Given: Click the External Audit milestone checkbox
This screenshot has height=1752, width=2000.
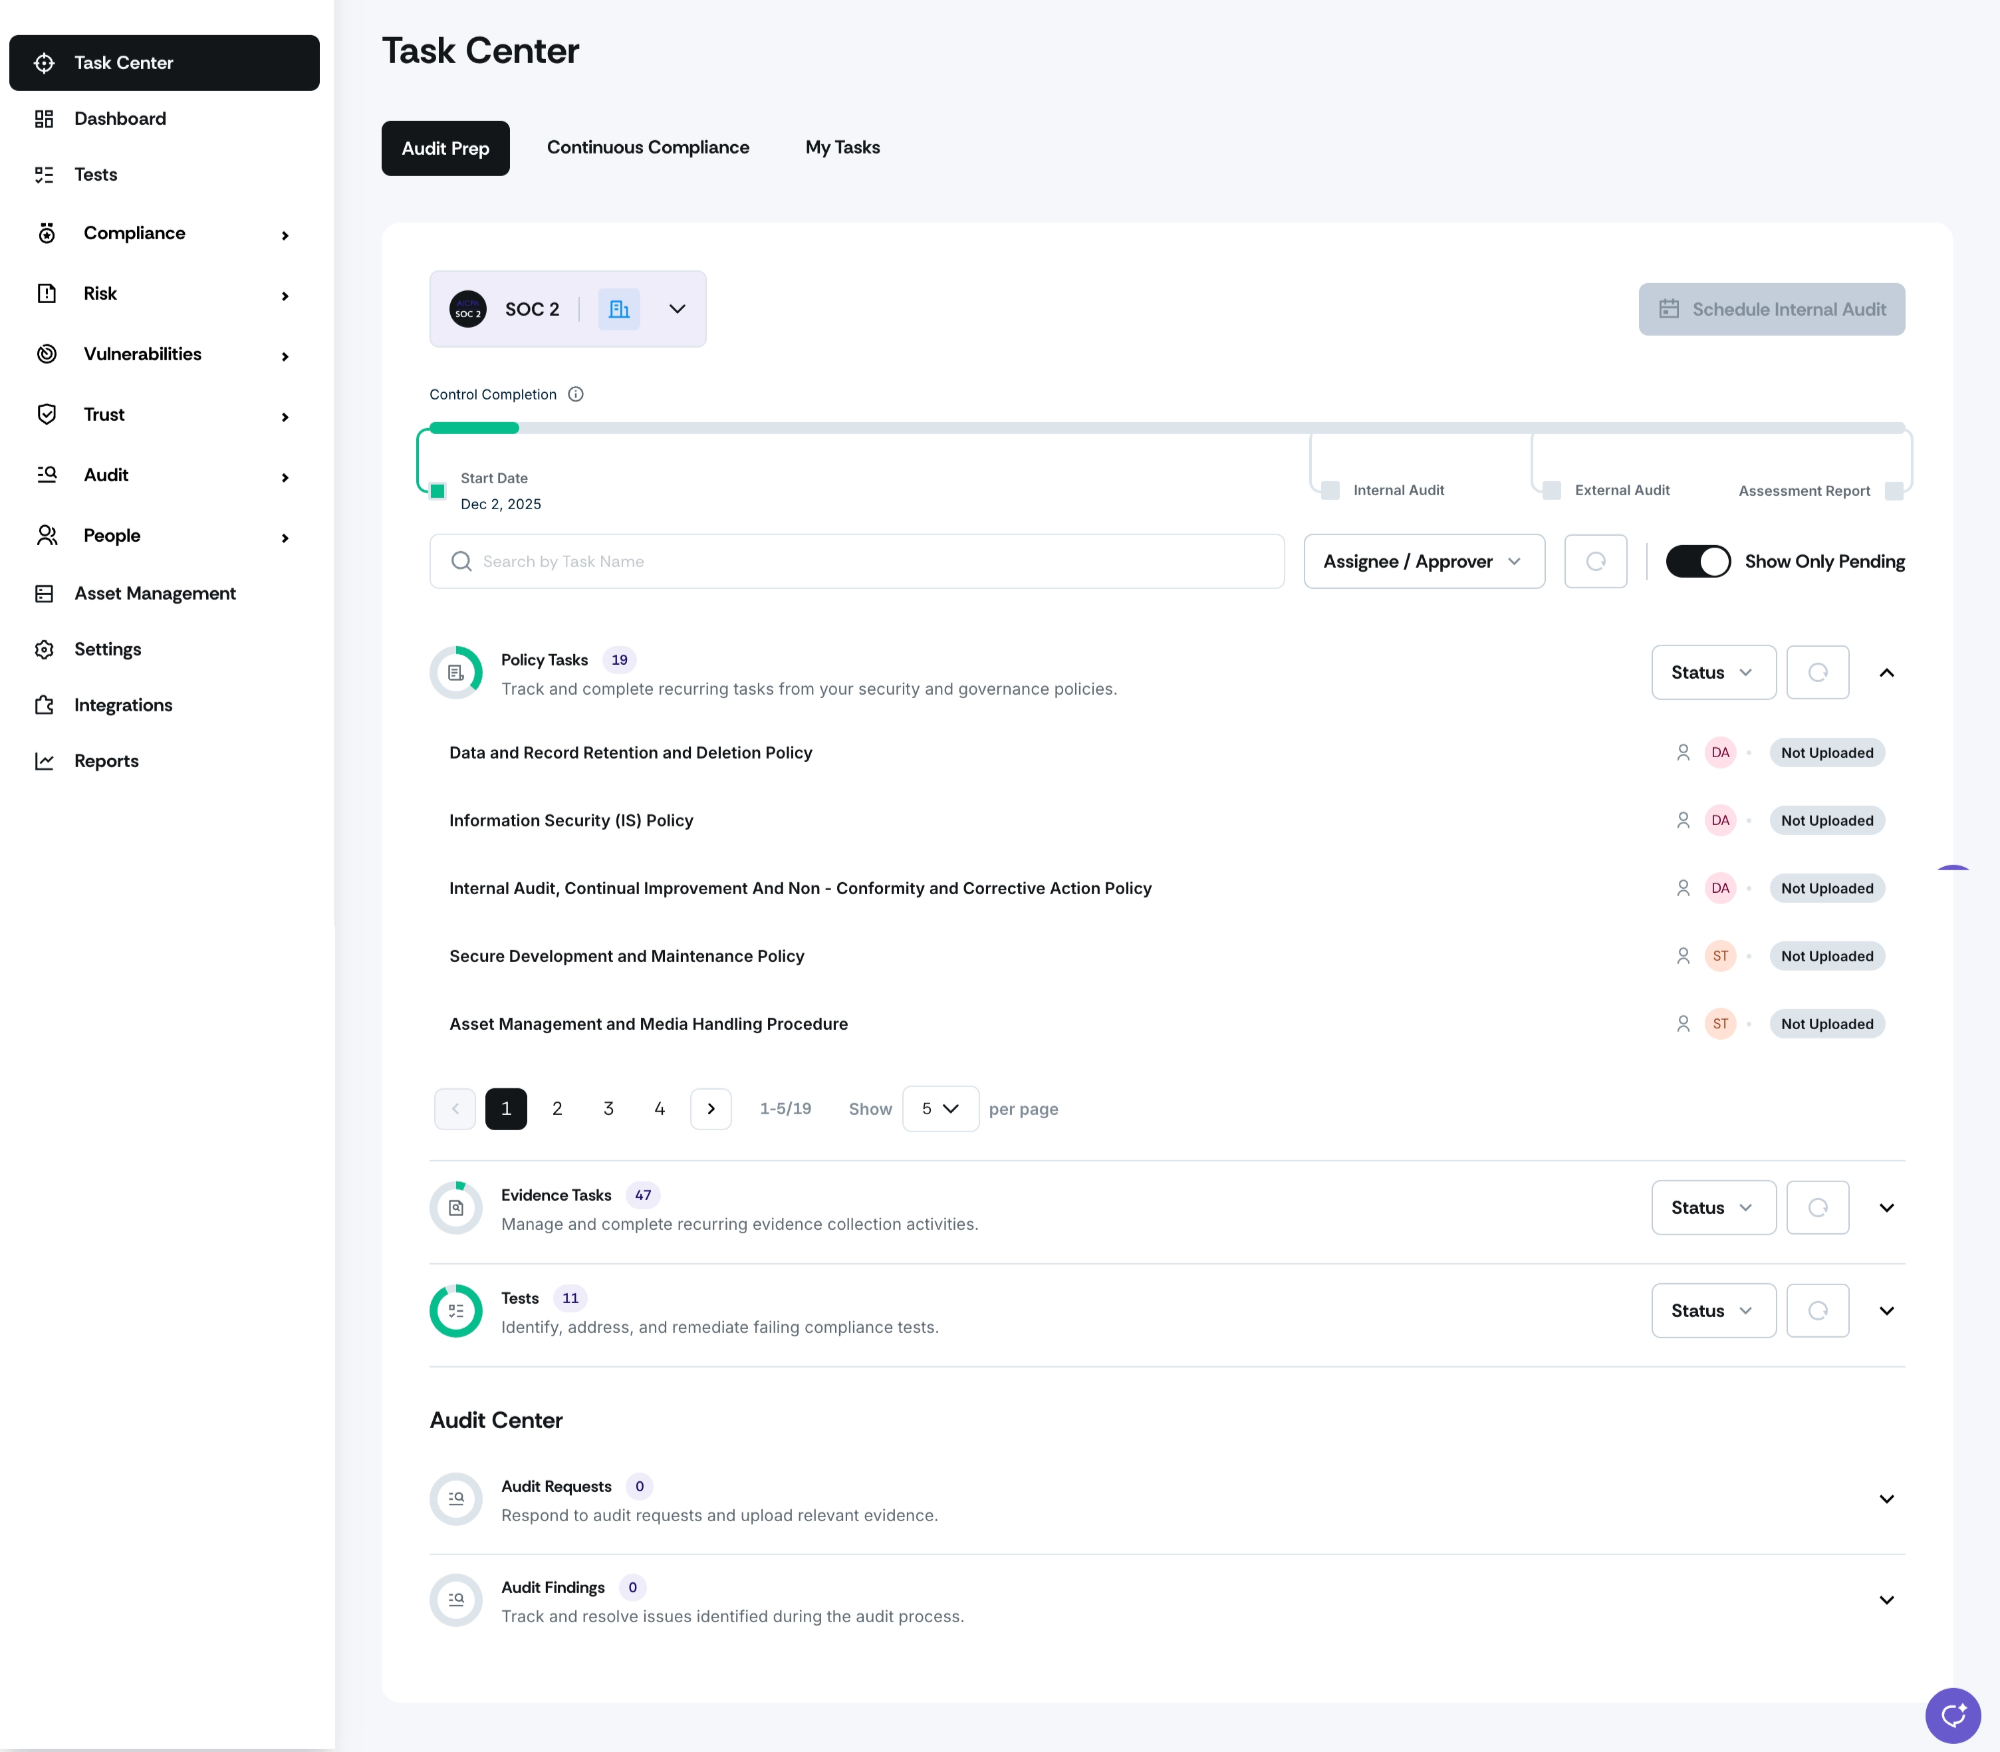Looking at the screenshot, I should click(1552, 490).
